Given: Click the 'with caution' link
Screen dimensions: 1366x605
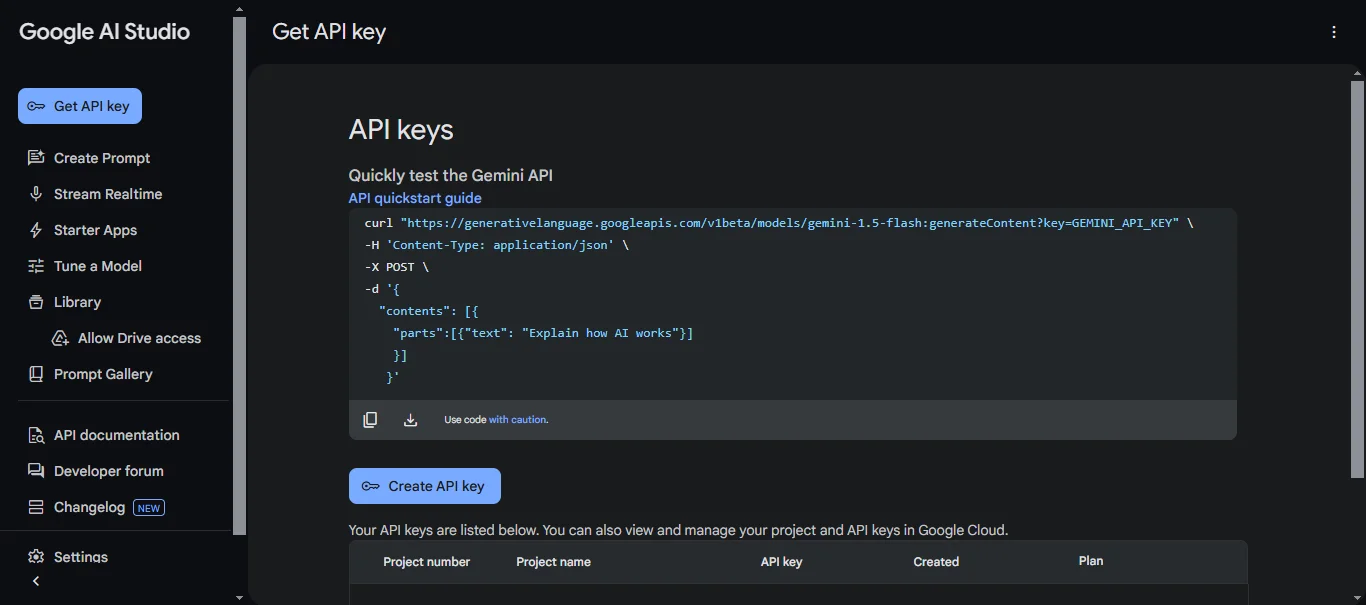Looking at the screenshot, I should pos(518,420).
